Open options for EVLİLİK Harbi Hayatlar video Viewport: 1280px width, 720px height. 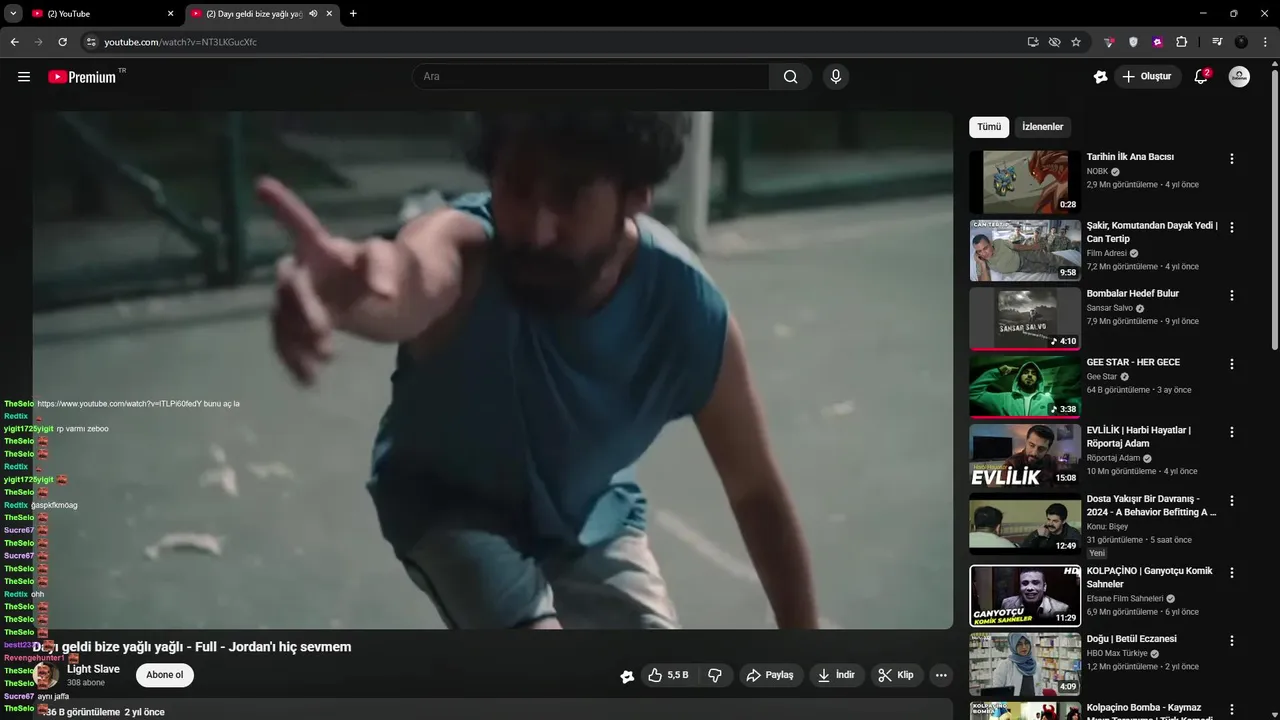click(1232, 433)
